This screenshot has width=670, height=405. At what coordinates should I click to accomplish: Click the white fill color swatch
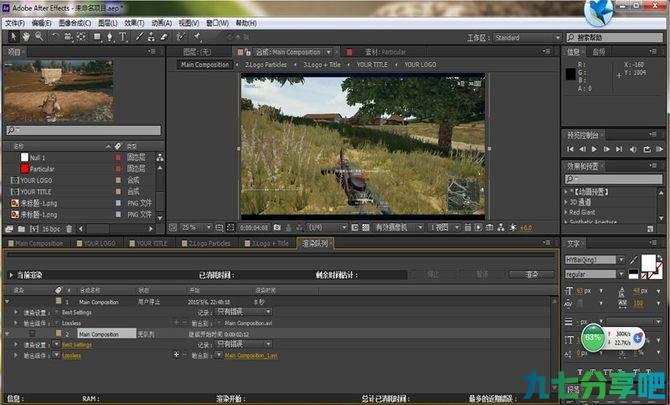click(x=648, y=263)
